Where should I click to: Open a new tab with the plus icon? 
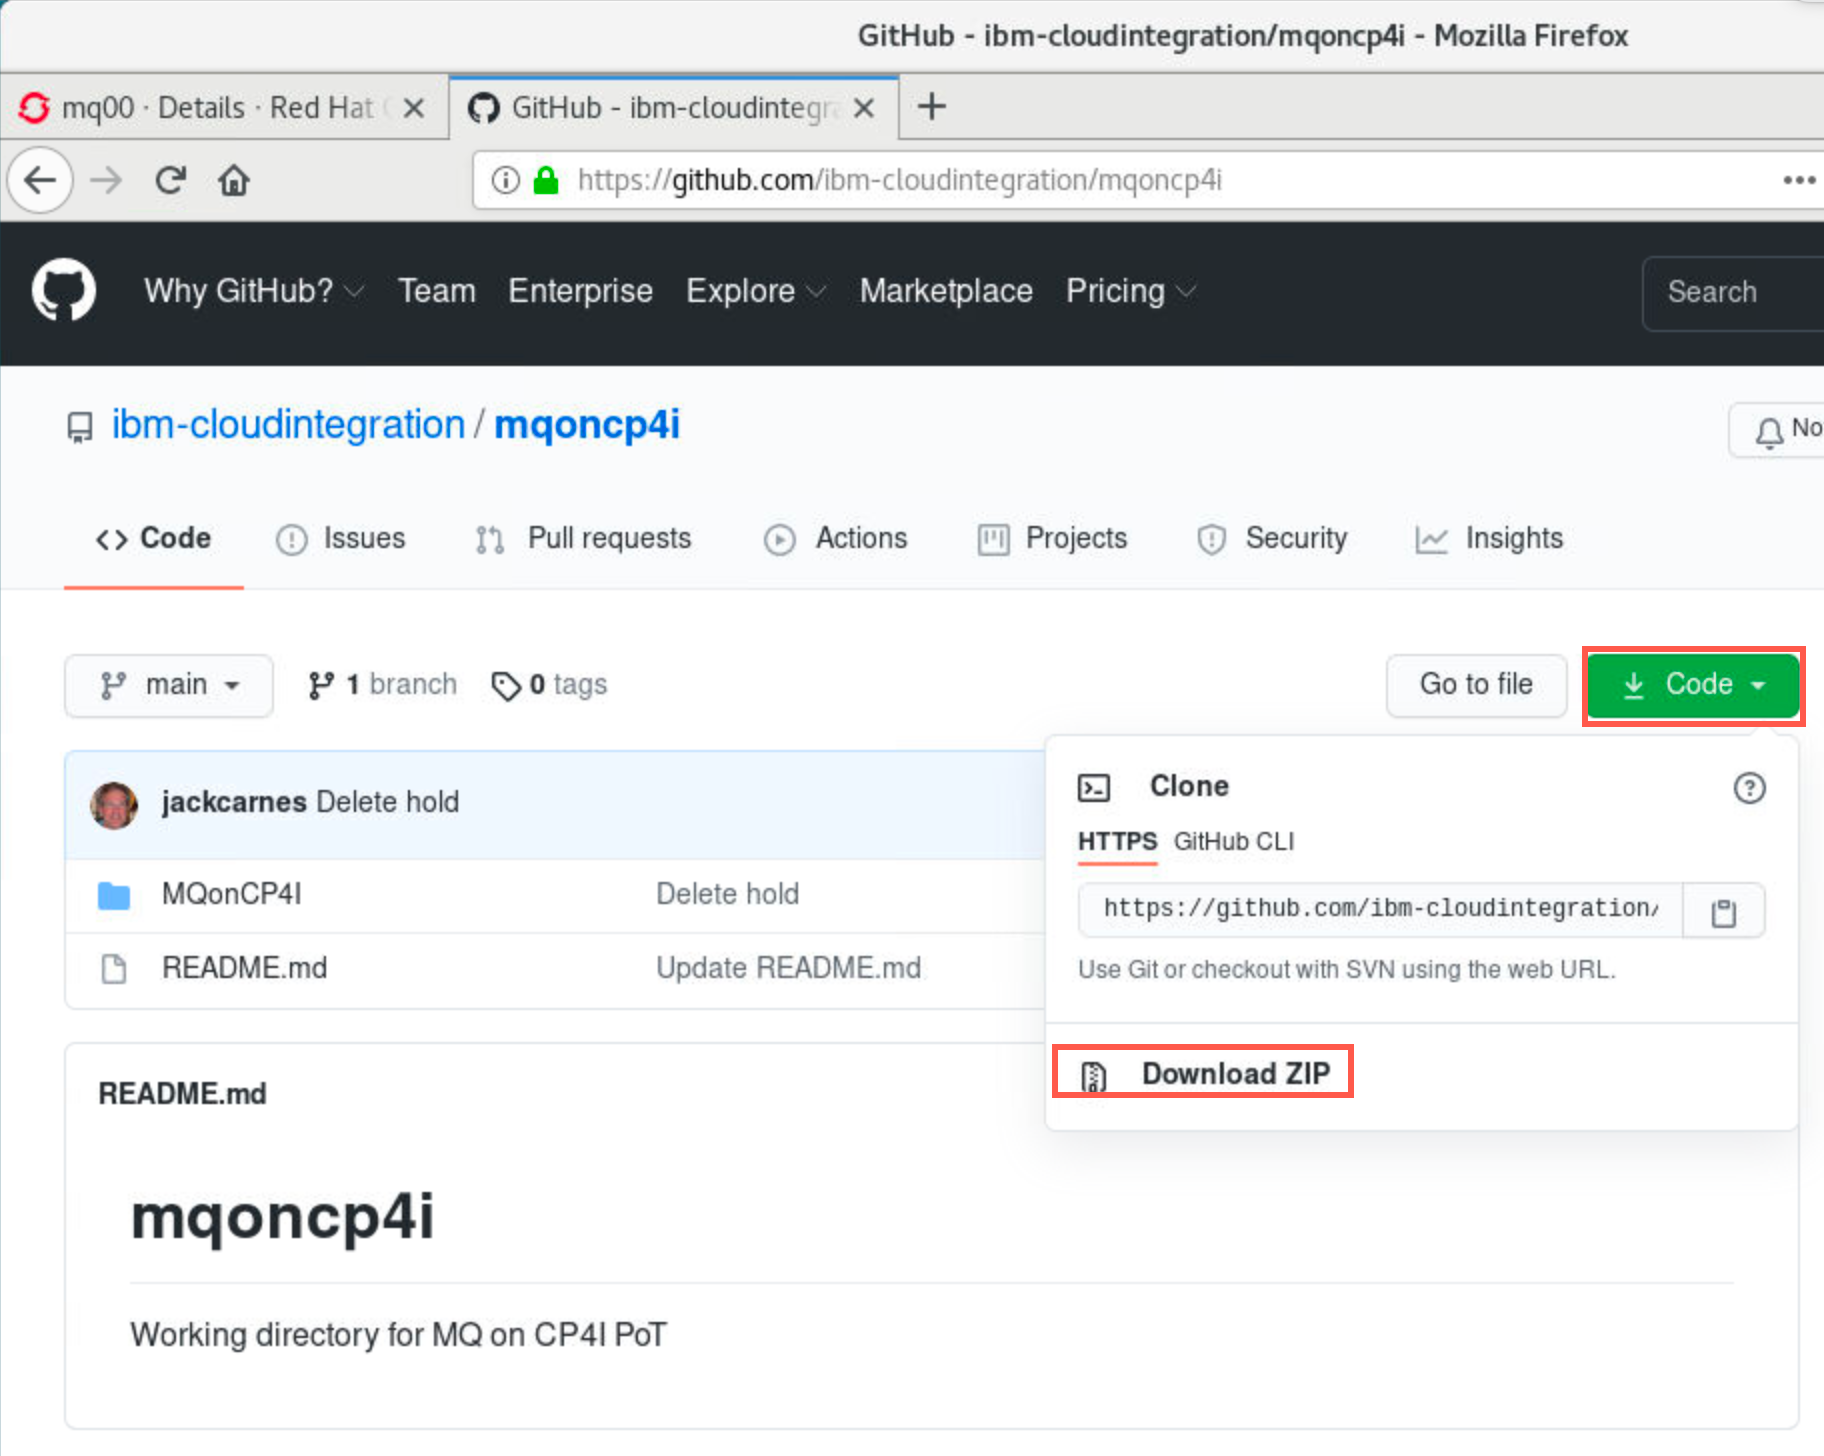[x=931, y=106]
